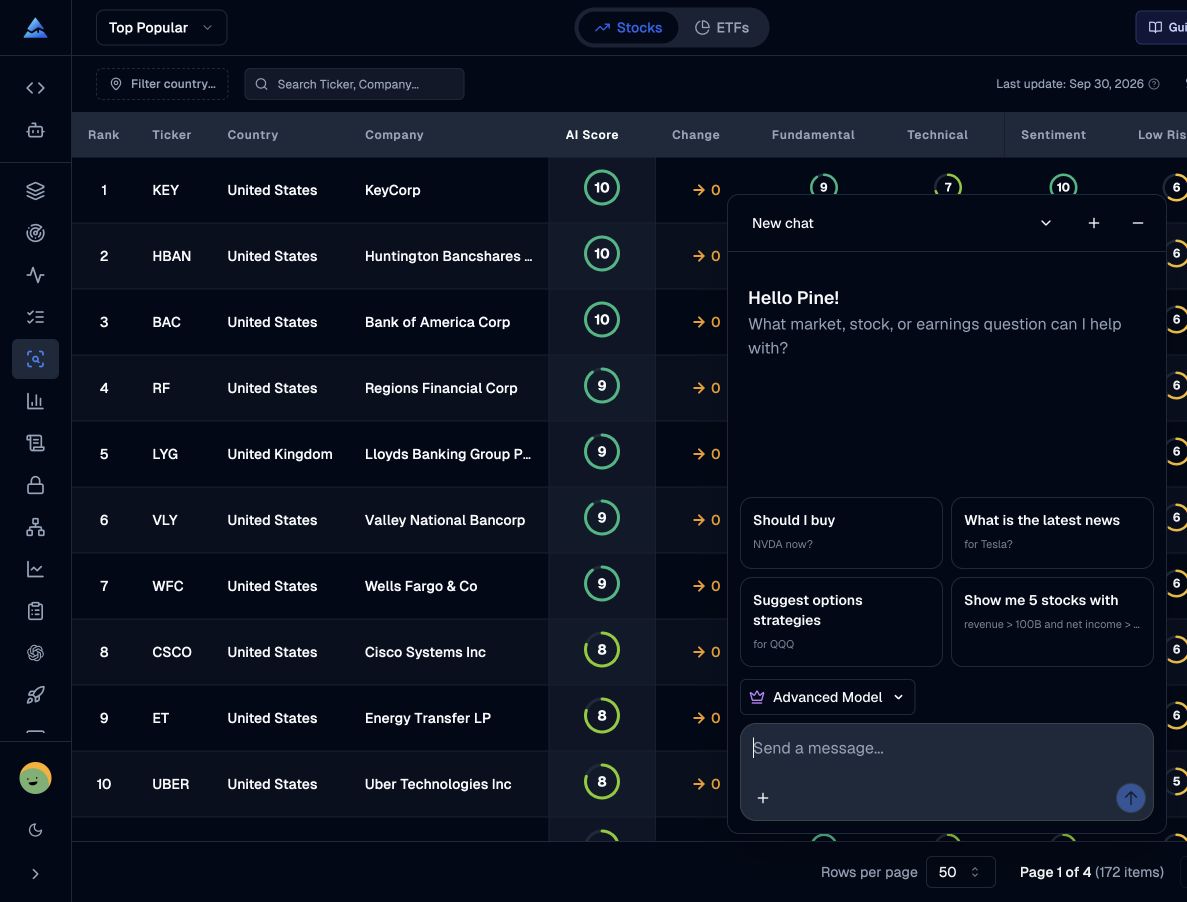This screenshot has width=1187, height=902.
Task: Open the activity pulse sidebar icon
Action: 36,275
